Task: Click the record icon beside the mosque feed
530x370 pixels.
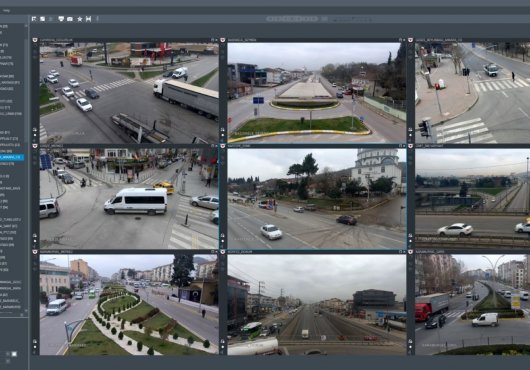Action: coord(222,241)
